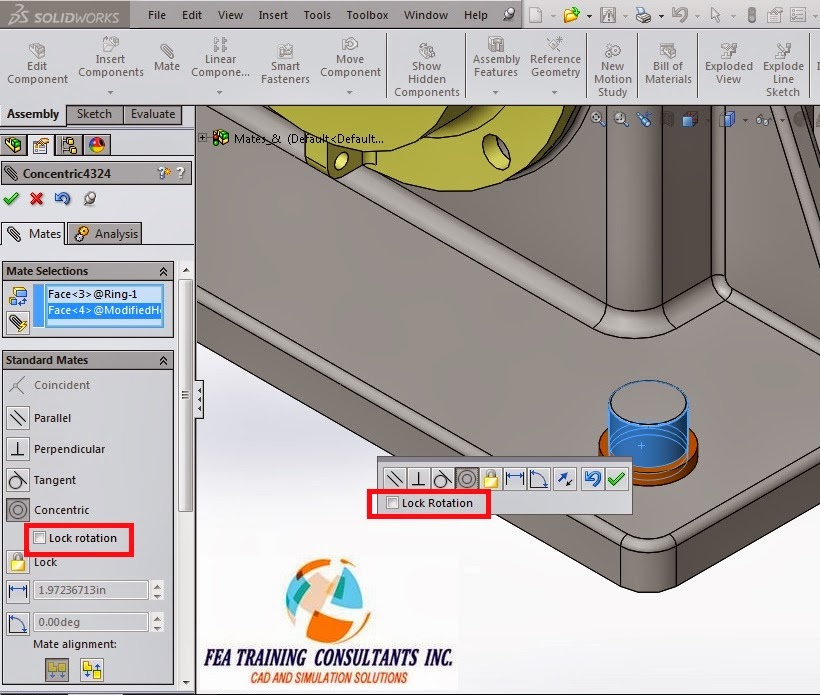
Task: Activate the Move Component tool
Action: click(x=349, y=55)
